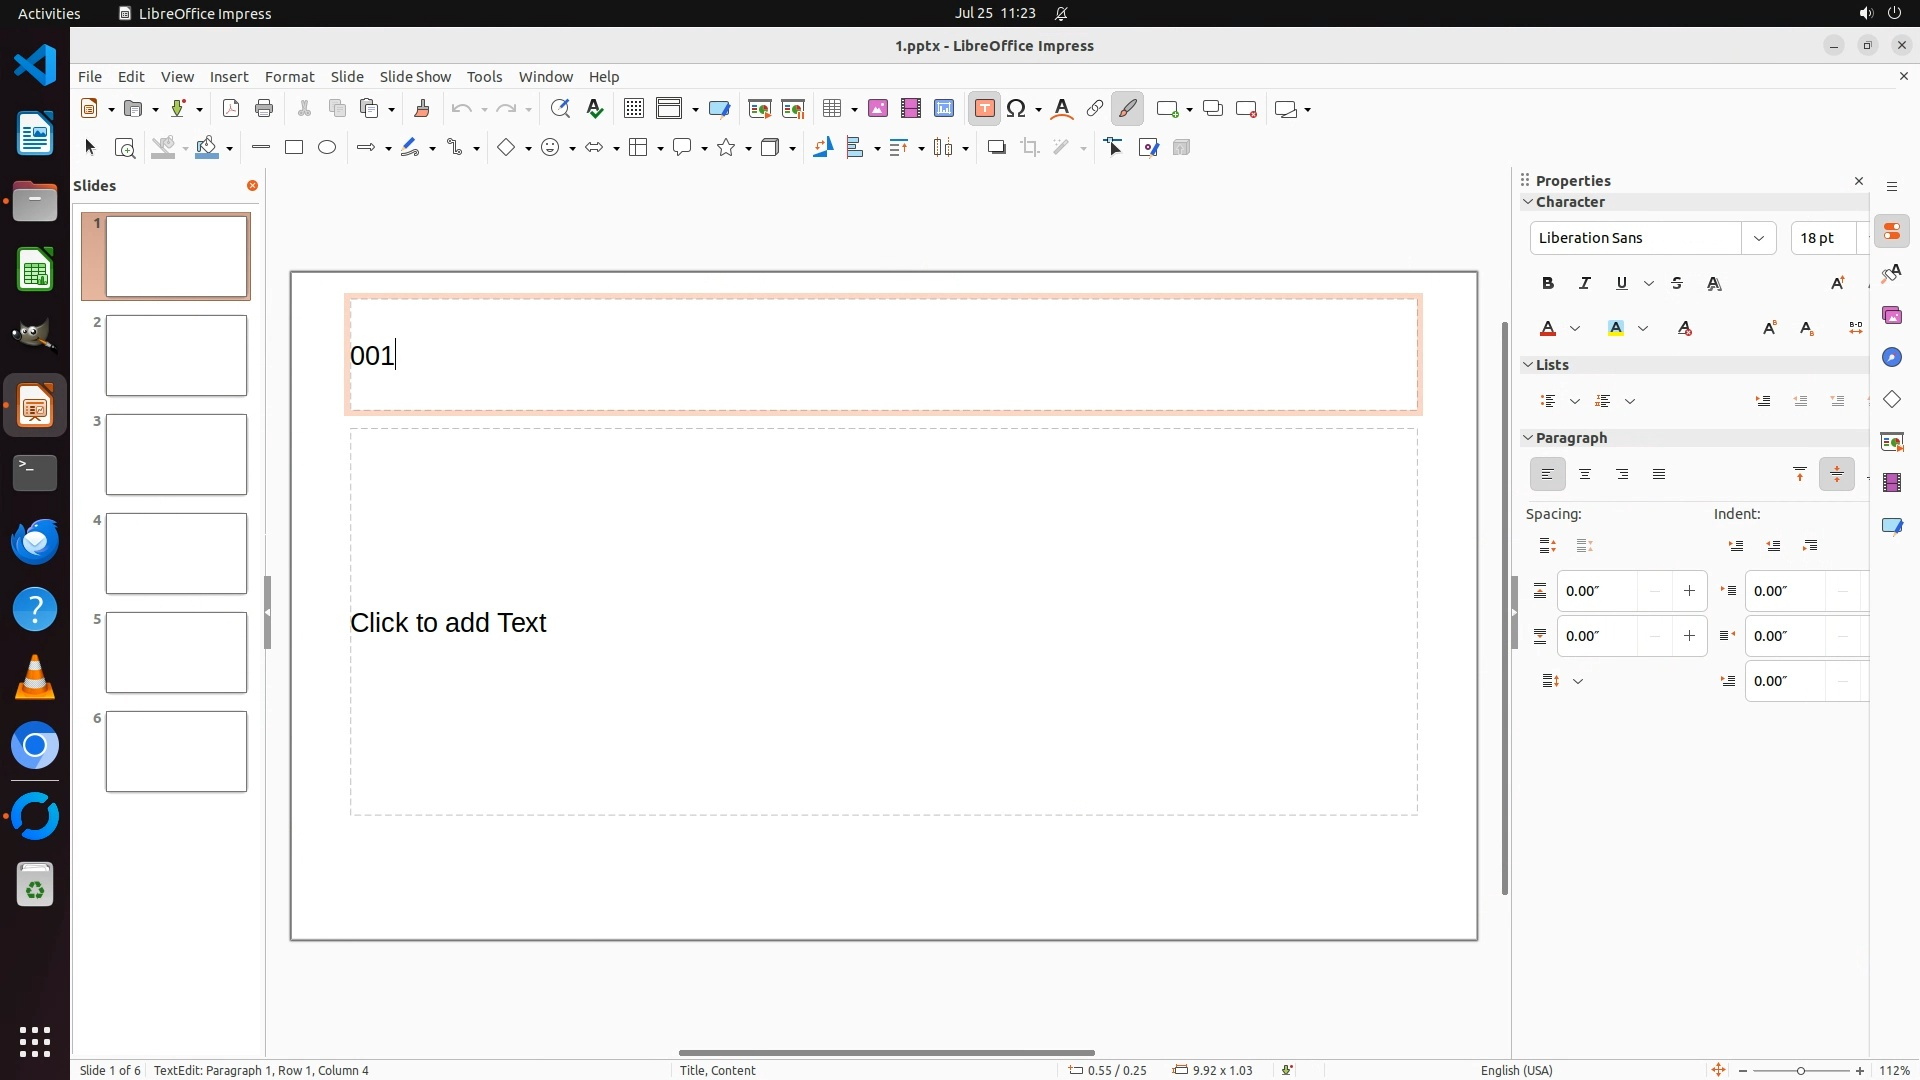Image resolution: width=1920 pixels, height=1080 pixels.
Task: Click the Export as PDF icon
Action: tap(231, 109)
